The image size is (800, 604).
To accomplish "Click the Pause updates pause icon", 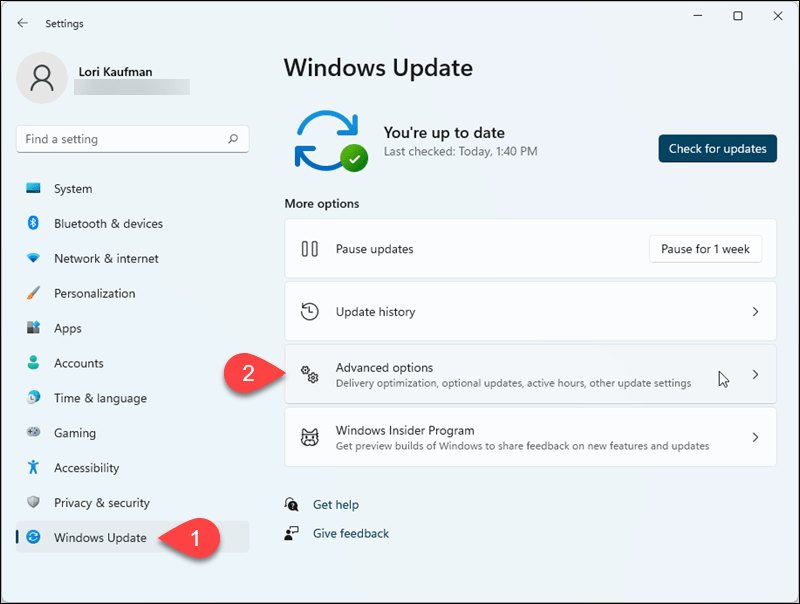I will click(310, 249).
